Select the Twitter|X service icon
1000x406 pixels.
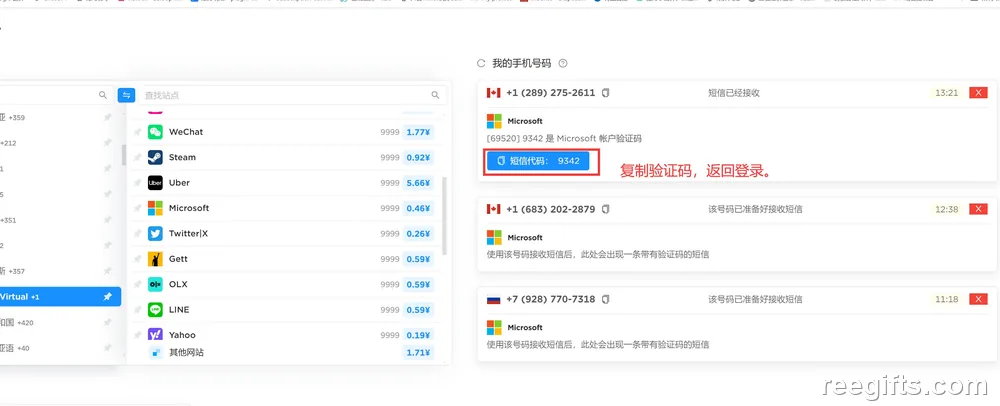click(x=155, y=234)
